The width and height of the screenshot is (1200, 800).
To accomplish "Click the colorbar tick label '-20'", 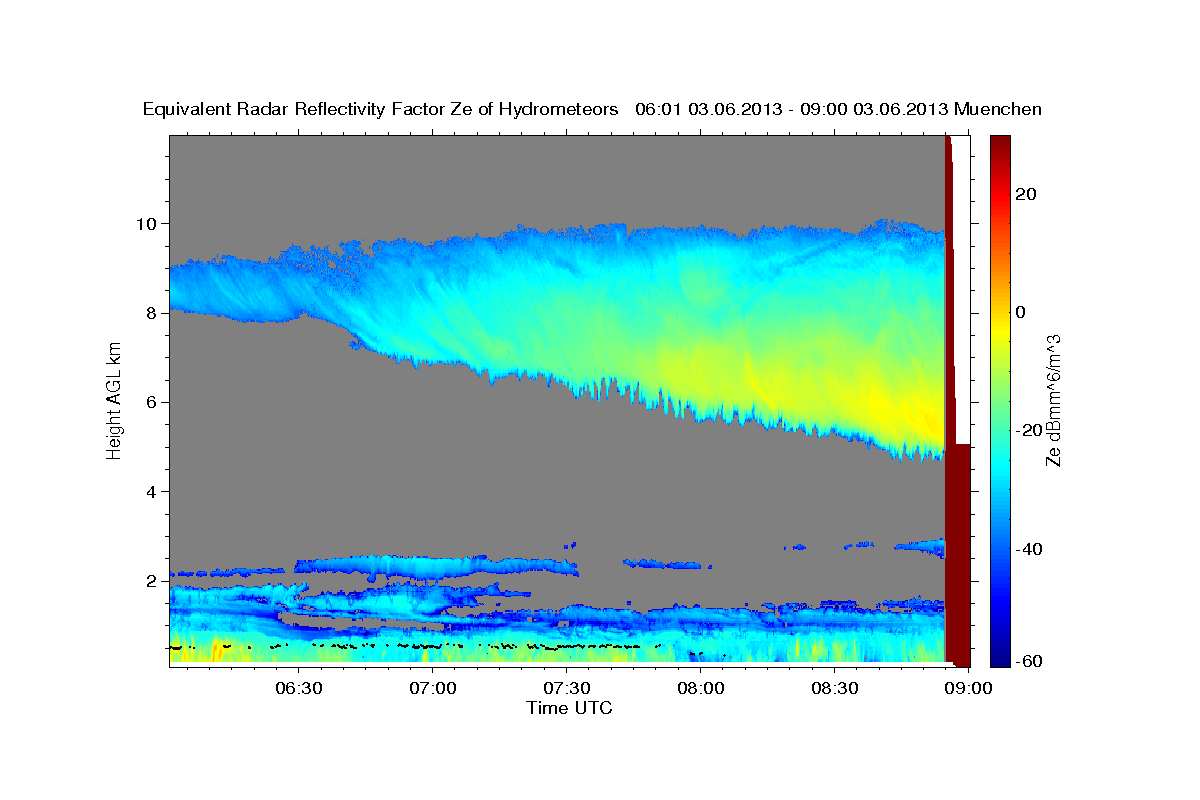I will coord(1028,430).
